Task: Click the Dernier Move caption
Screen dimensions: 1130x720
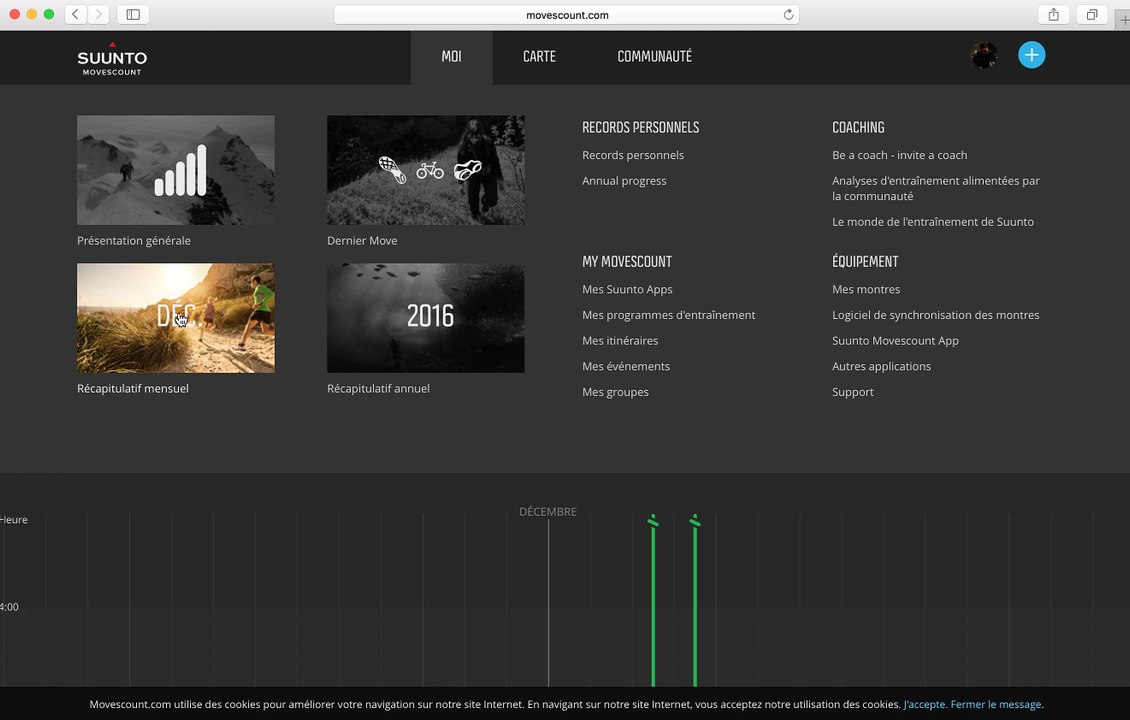Action: coord(362,241)
